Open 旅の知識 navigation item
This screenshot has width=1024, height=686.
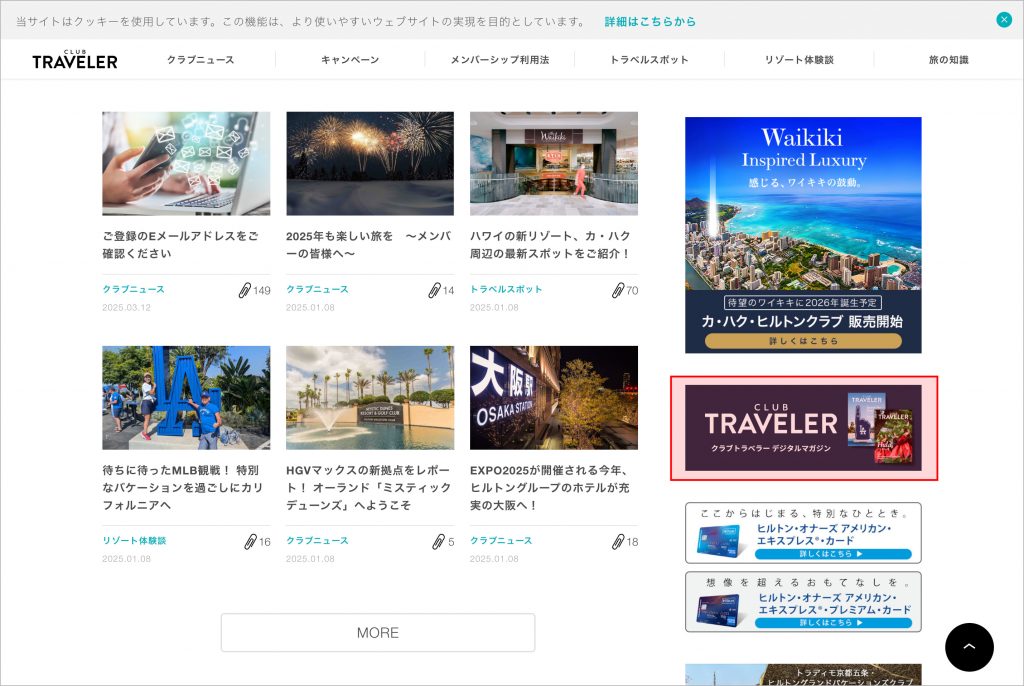[948, 60]
